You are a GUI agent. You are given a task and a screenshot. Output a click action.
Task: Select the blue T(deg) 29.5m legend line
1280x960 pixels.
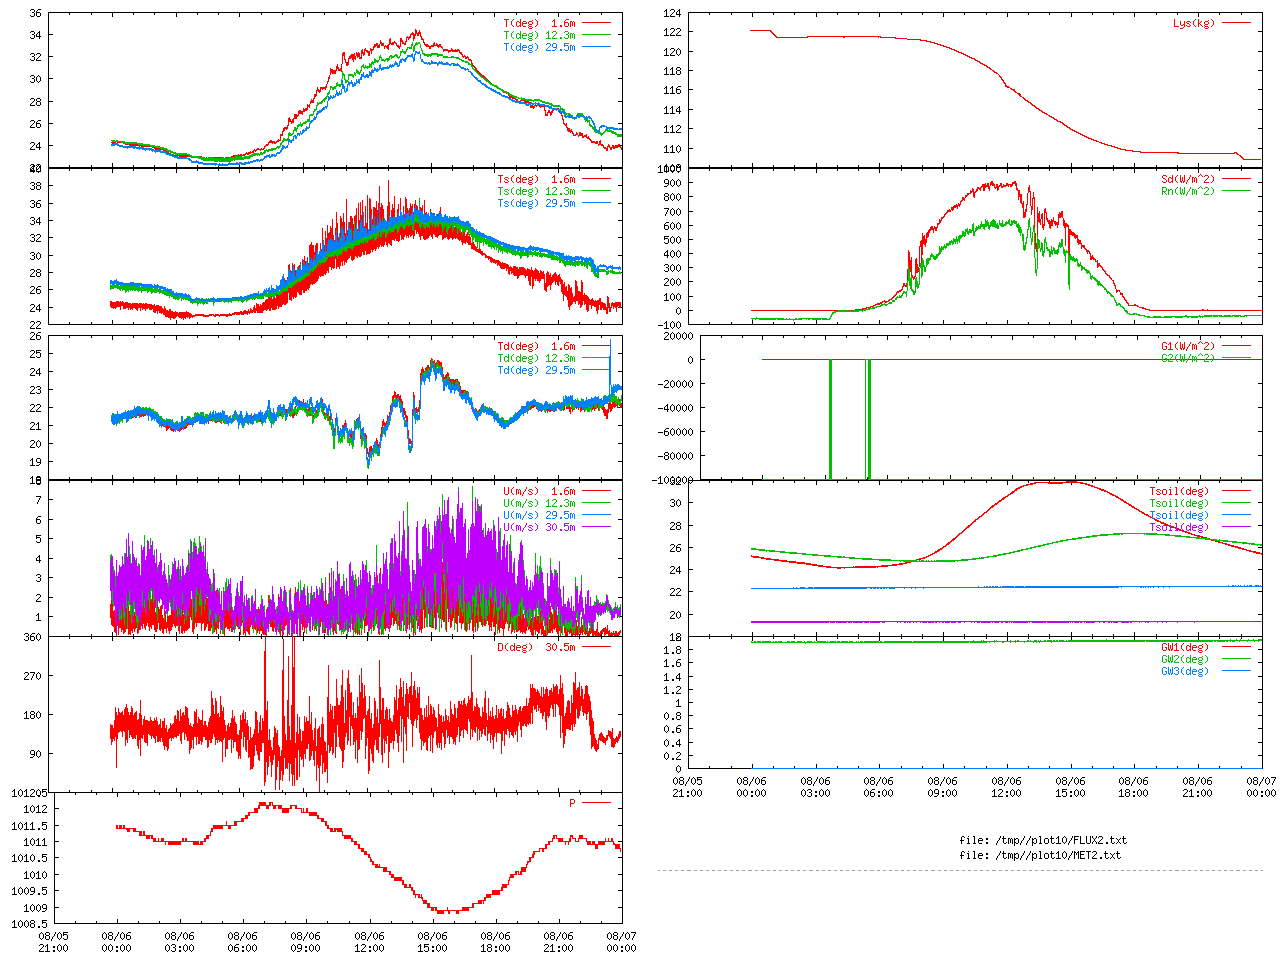pyautogui.click(x=596, y=47)
